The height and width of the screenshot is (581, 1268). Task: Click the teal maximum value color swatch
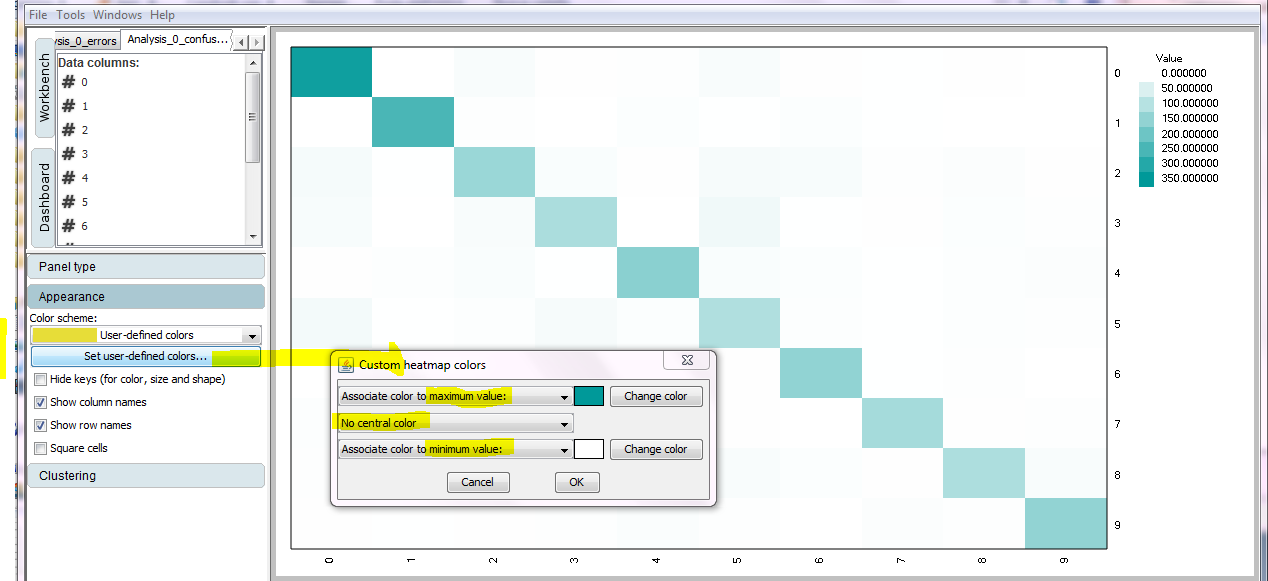[x=589, y=396]
